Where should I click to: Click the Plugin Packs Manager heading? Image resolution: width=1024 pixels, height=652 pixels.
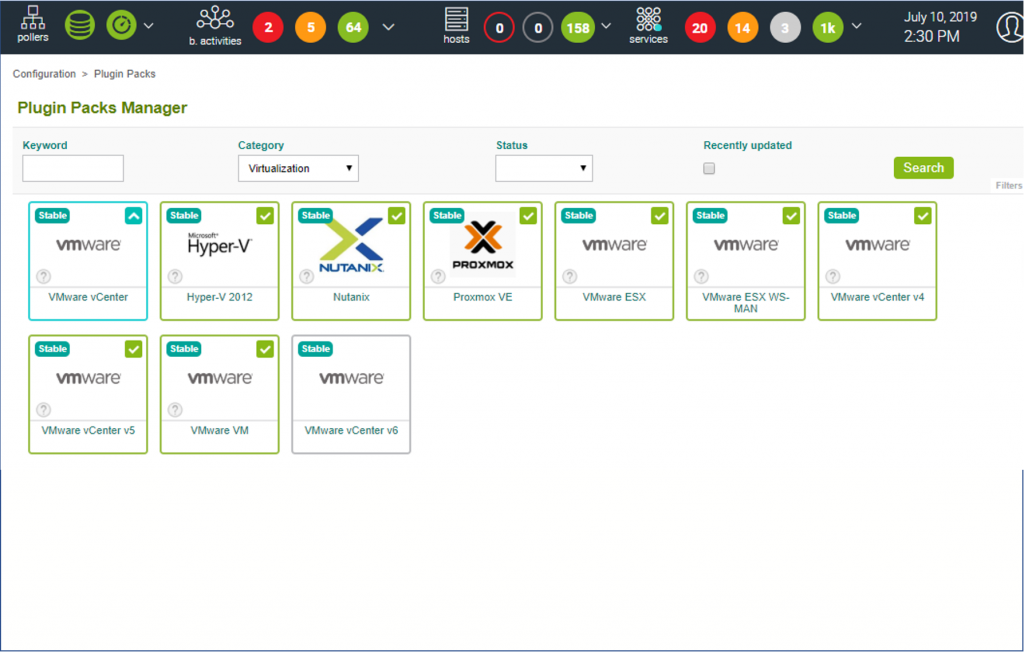point(102,108)
